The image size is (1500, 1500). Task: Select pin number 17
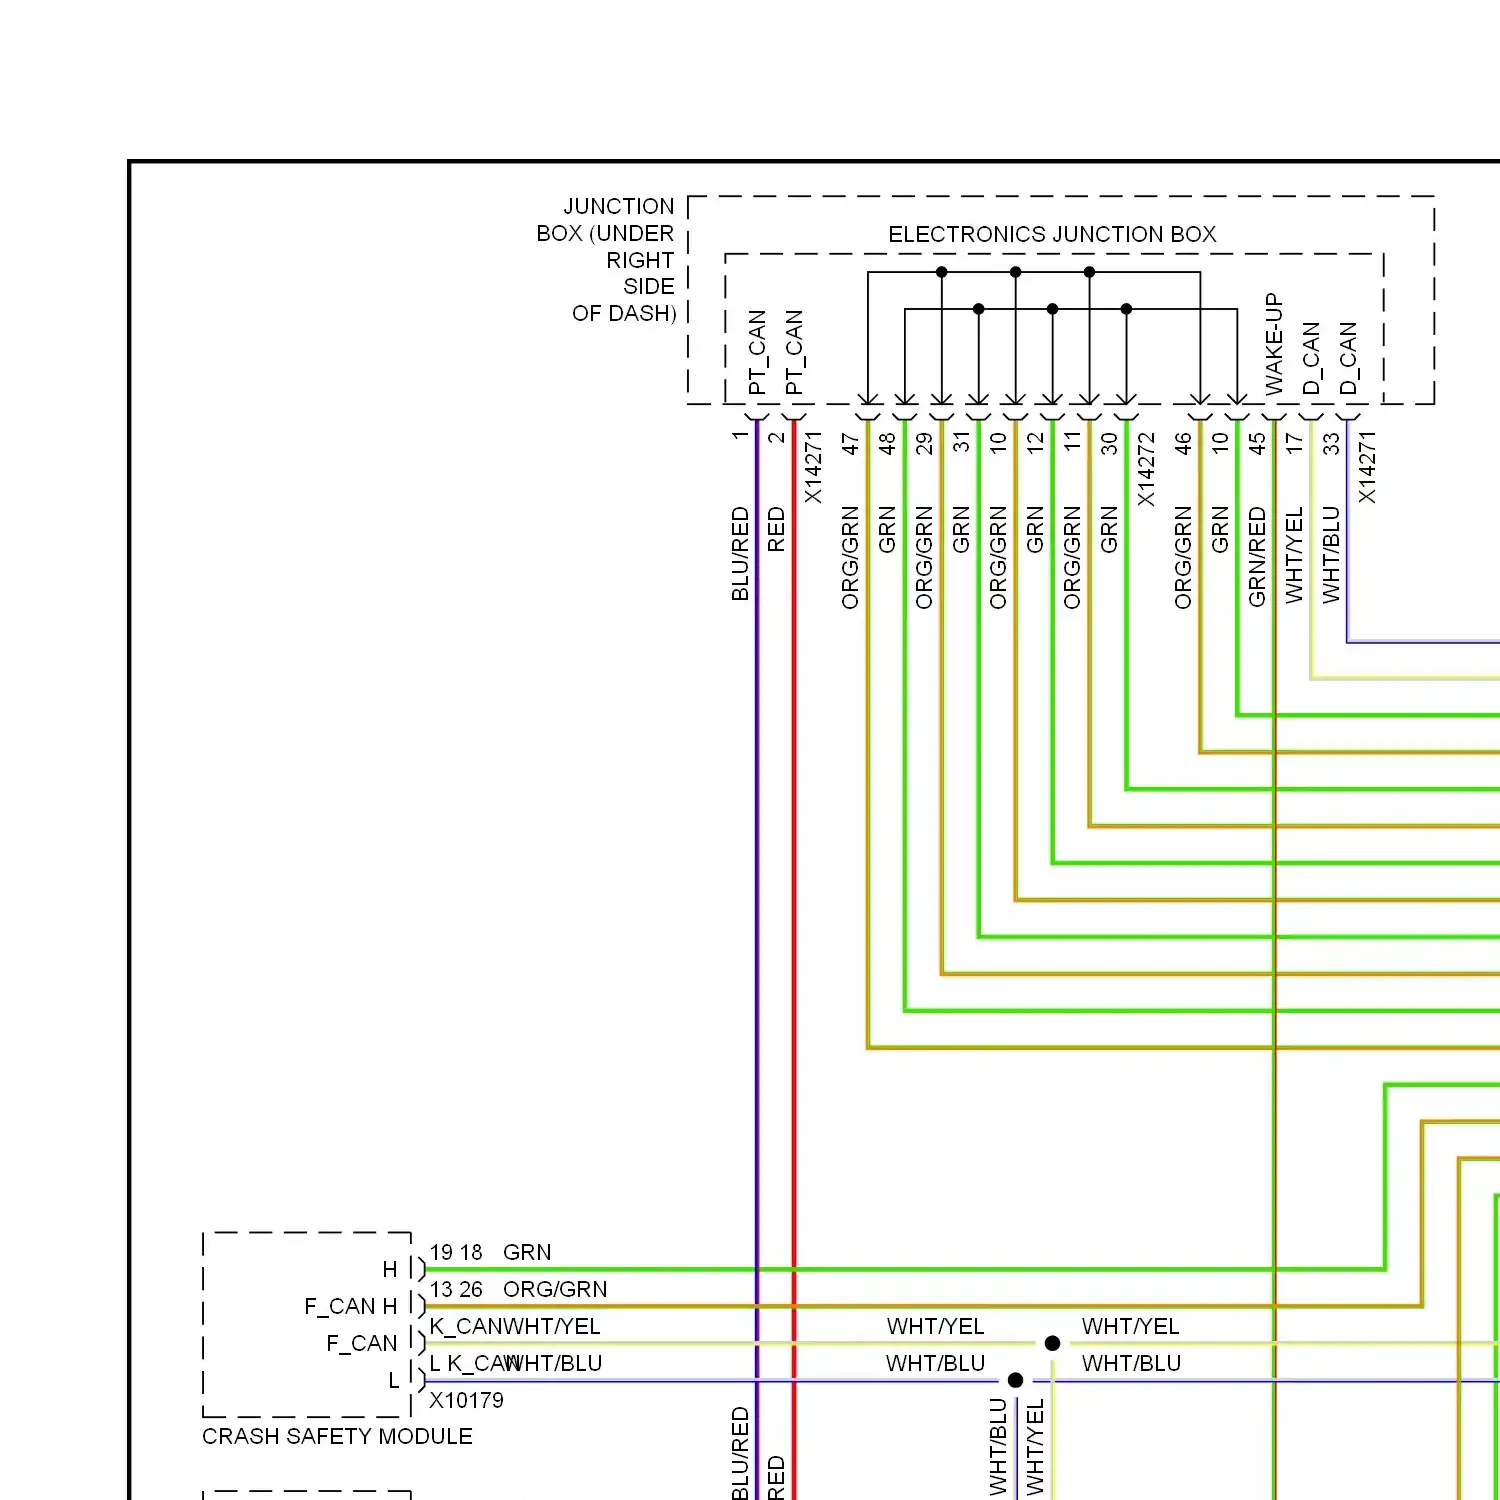click(x=1294, y=443)
